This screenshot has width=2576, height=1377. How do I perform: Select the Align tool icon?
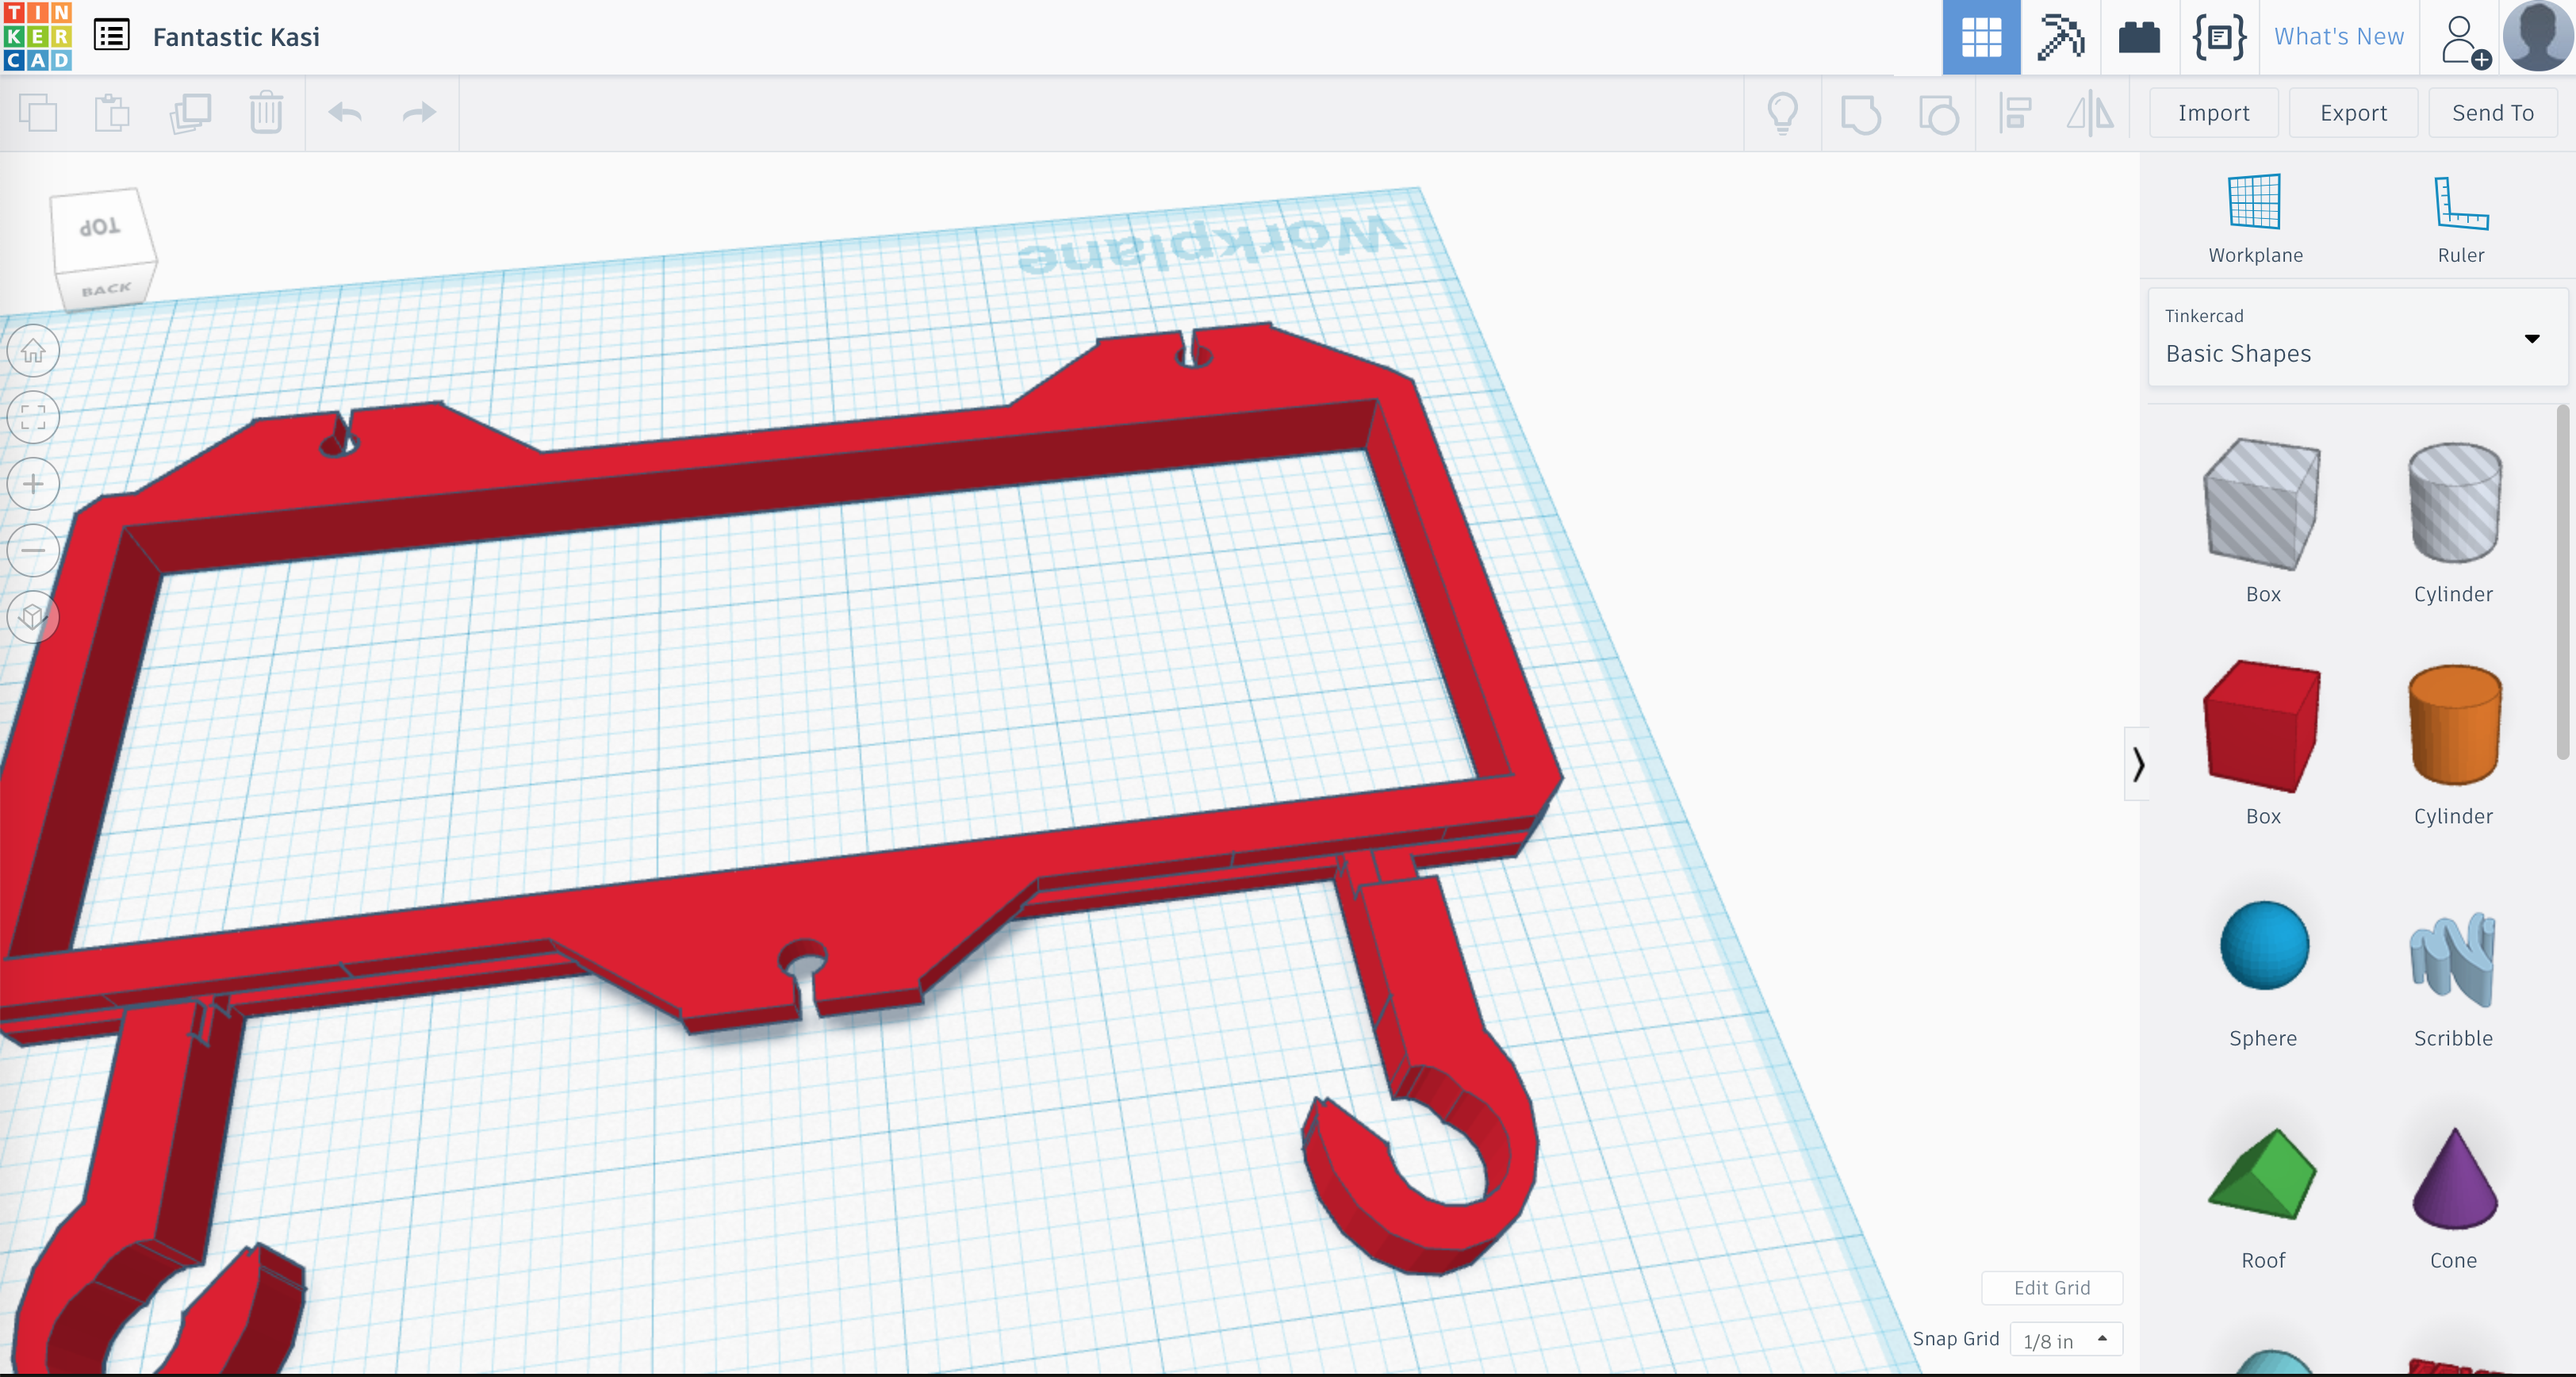click(x=2015, y=113)
